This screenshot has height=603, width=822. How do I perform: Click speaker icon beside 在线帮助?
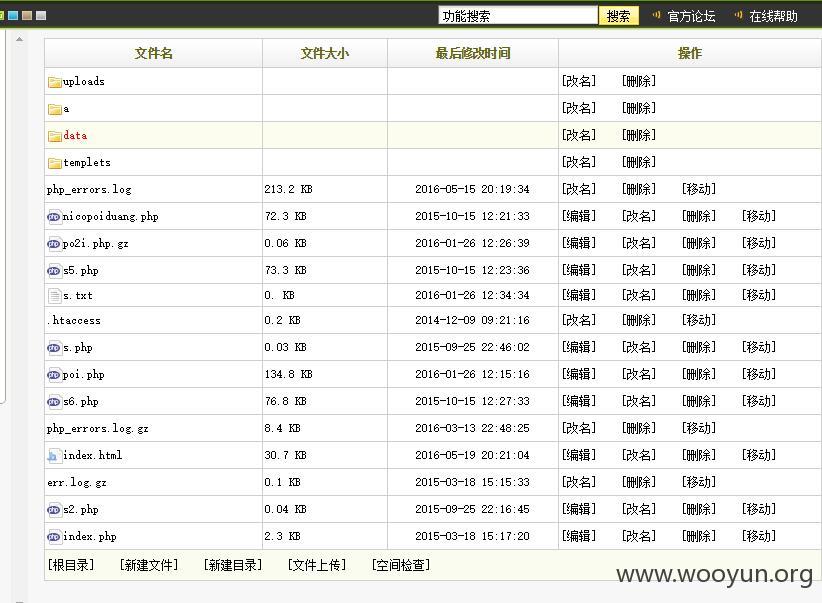739,15
